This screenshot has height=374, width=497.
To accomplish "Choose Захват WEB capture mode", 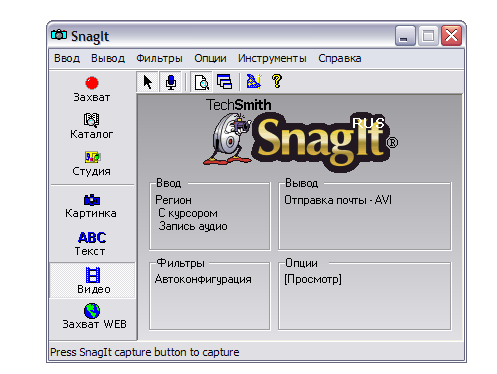I will [94, 316].
